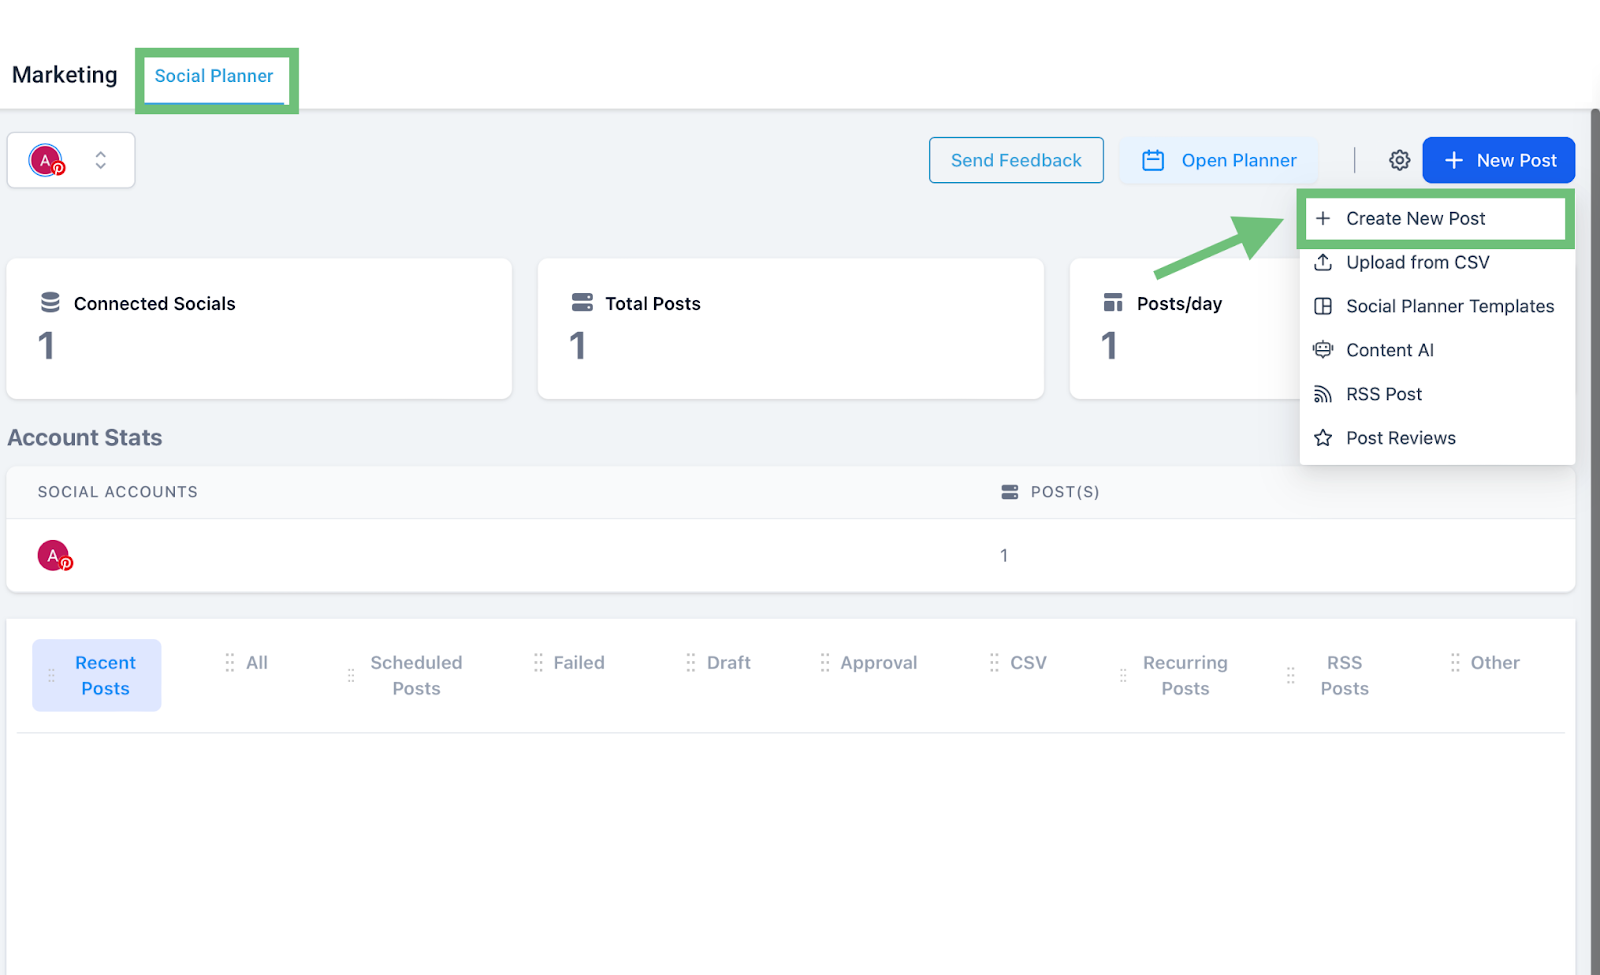Show the Failed posts tab
Viewport: 1600px width, 975px height.
(579, 662)
